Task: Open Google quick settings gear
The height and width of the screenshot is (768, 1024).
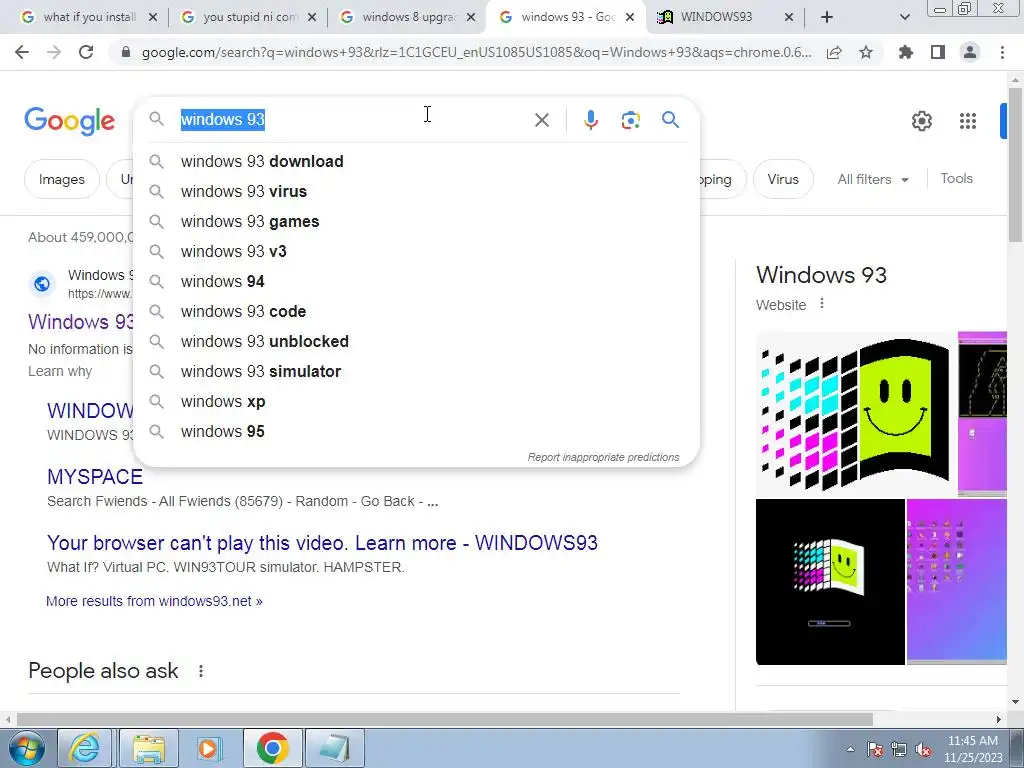Action: tap(921, 121)
